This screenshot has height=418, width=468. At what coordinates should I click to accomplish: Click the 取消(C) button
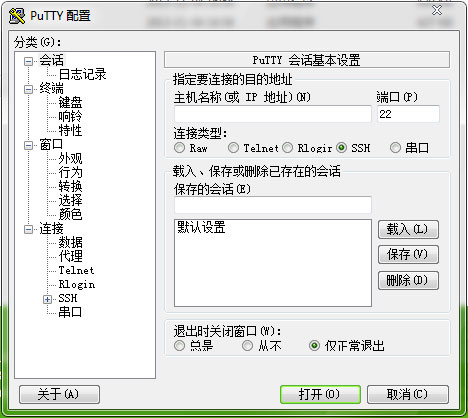pyautogui.click(x=408, y=395)
